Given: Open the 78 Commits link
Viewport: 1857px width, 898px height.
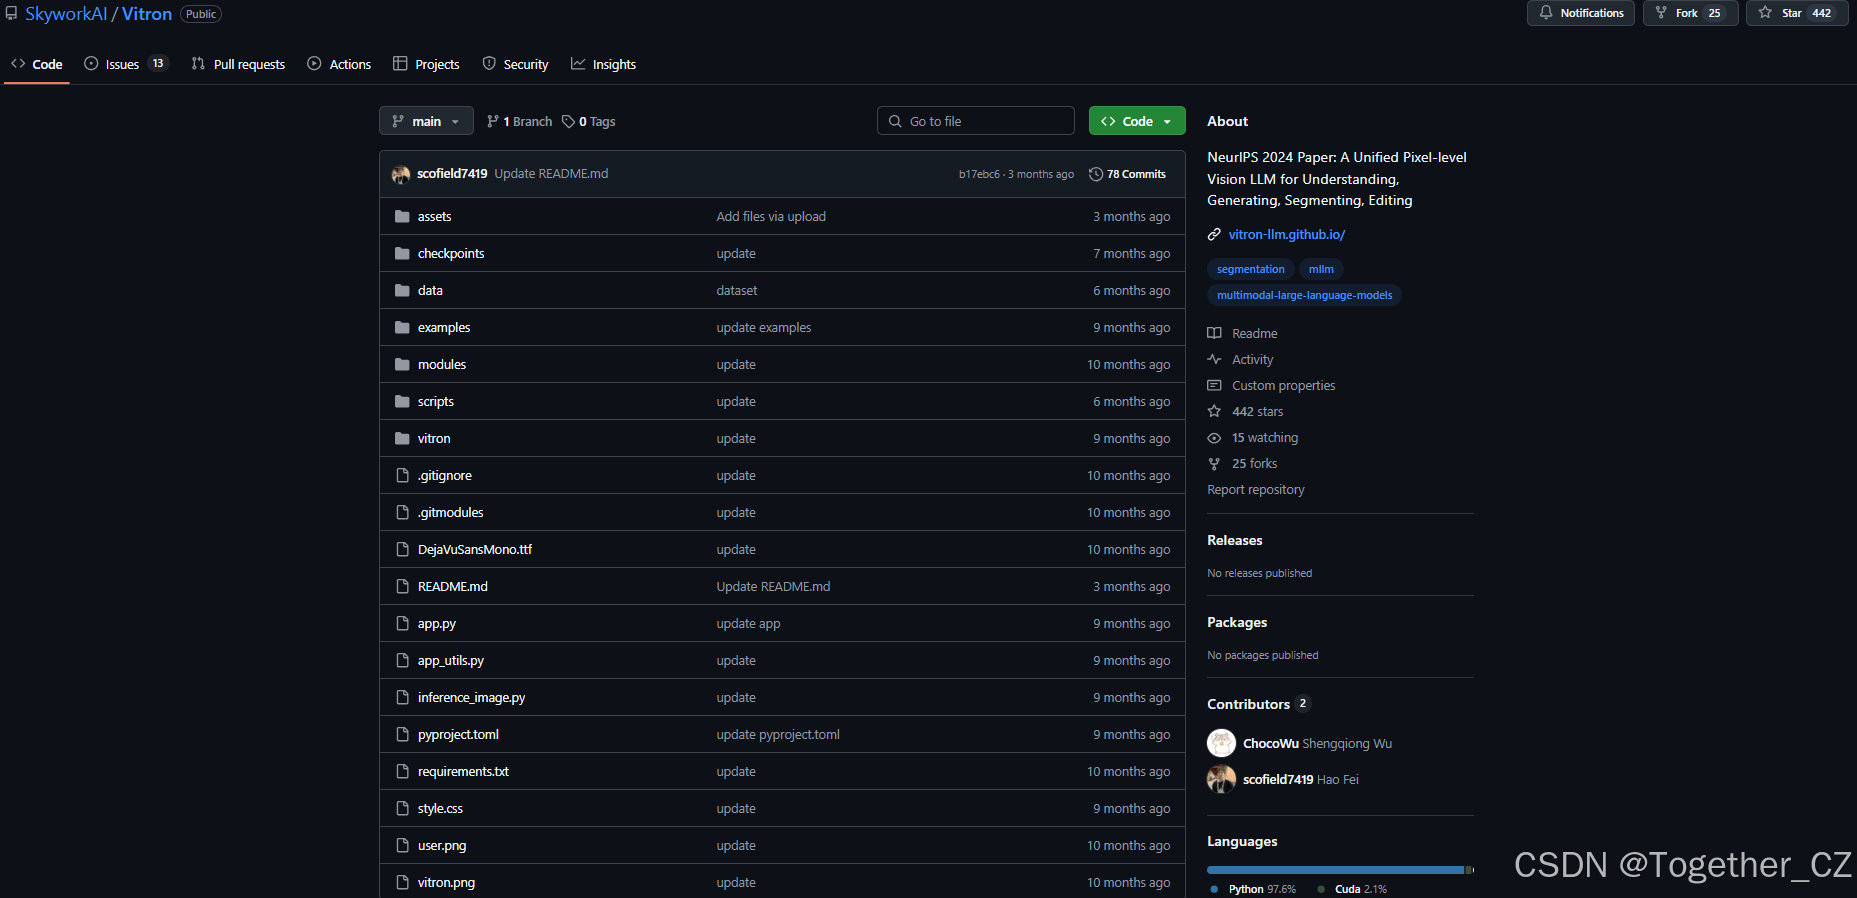Looking at the screenshot, I should click(1128, 174).
